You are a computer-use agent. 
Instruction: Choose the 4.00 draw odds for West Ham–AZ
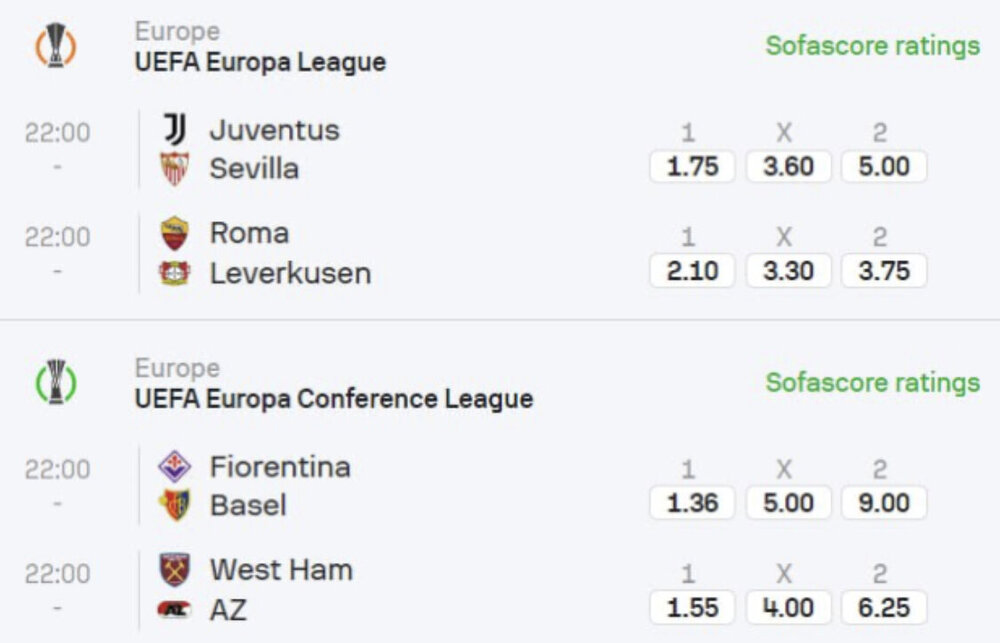pos(788,607)
